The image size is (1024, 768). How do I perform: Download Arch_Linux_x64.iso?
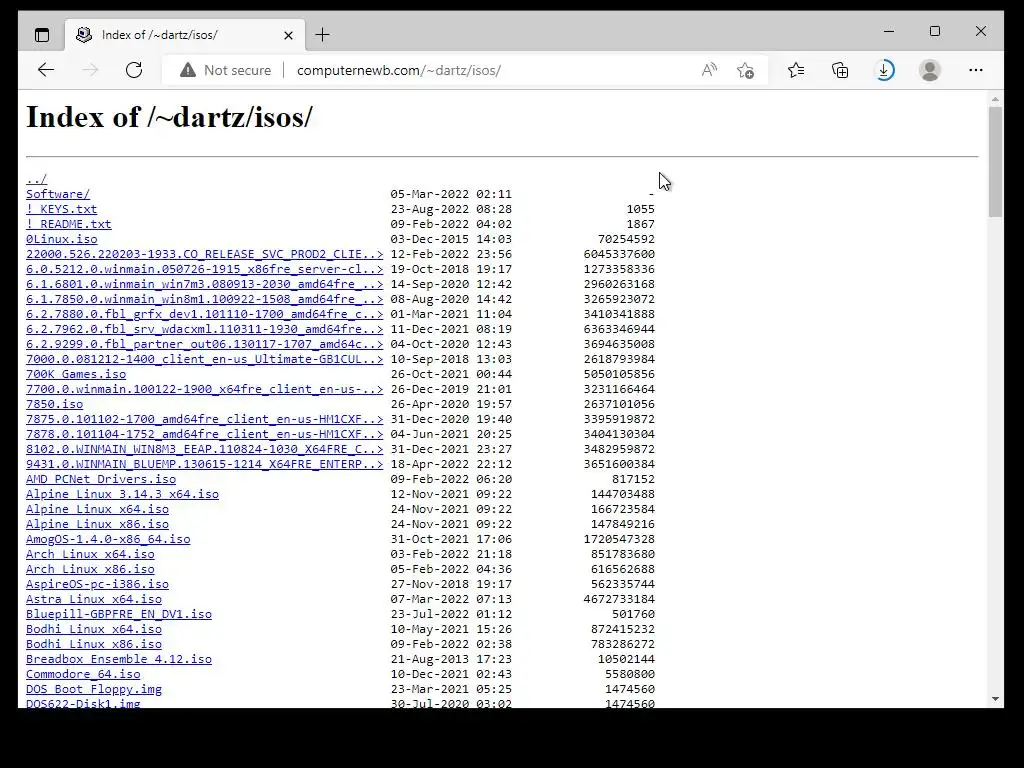(x=90, y=554)
